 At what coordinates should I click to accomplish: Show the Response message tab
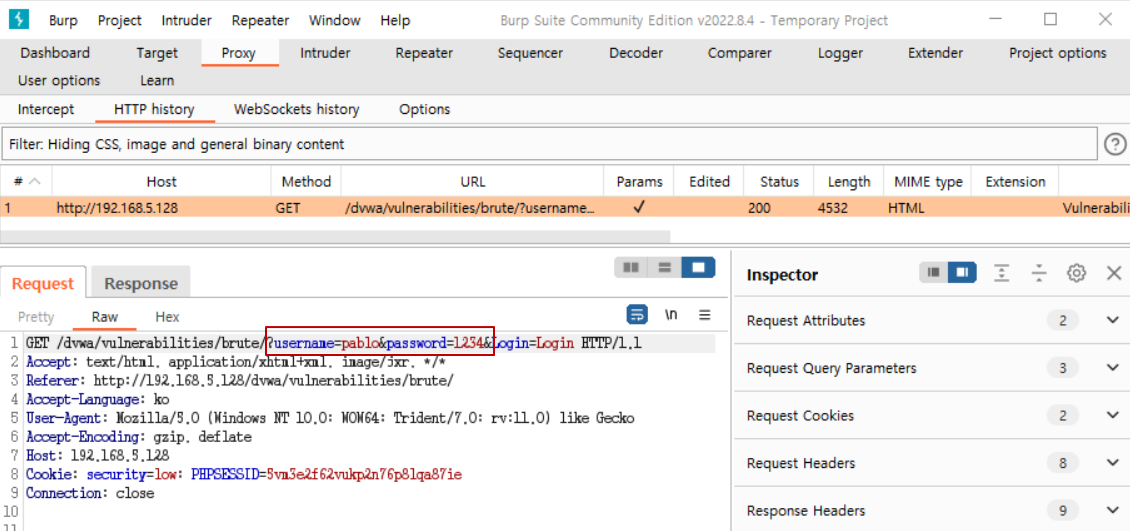(x=141, y=283)
